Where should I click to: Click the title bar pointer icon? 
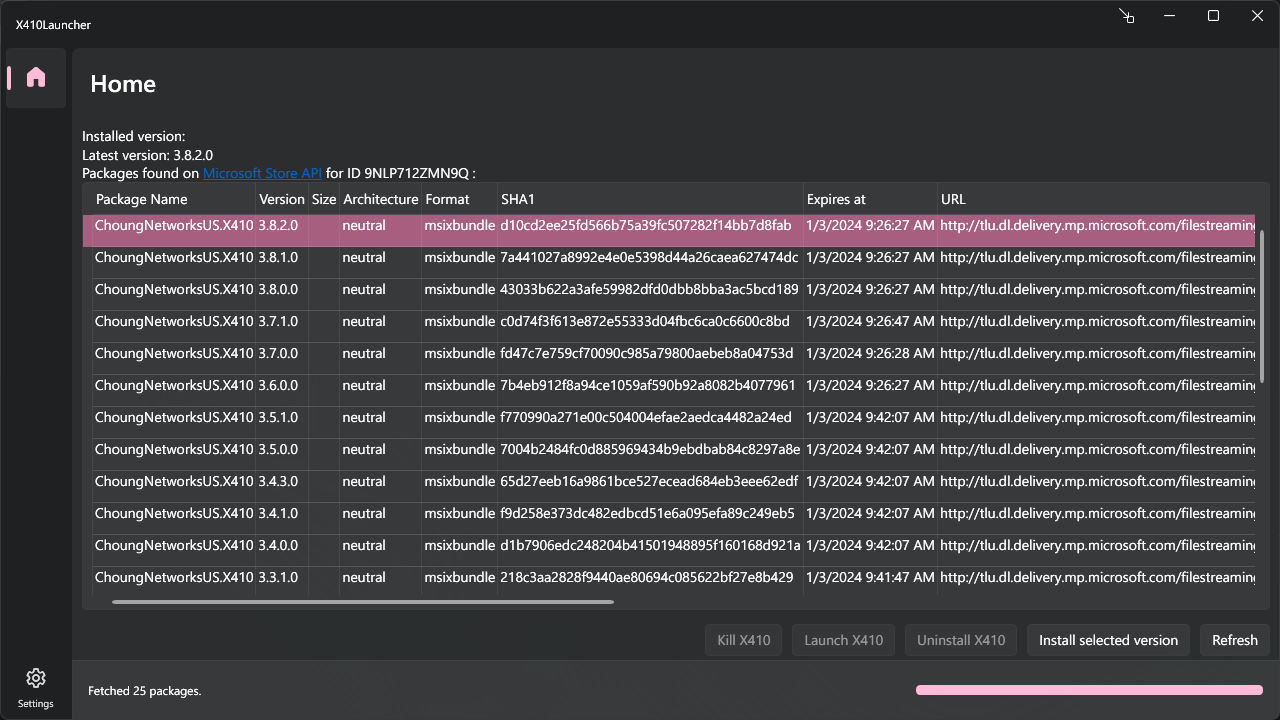click(1126, 16)
